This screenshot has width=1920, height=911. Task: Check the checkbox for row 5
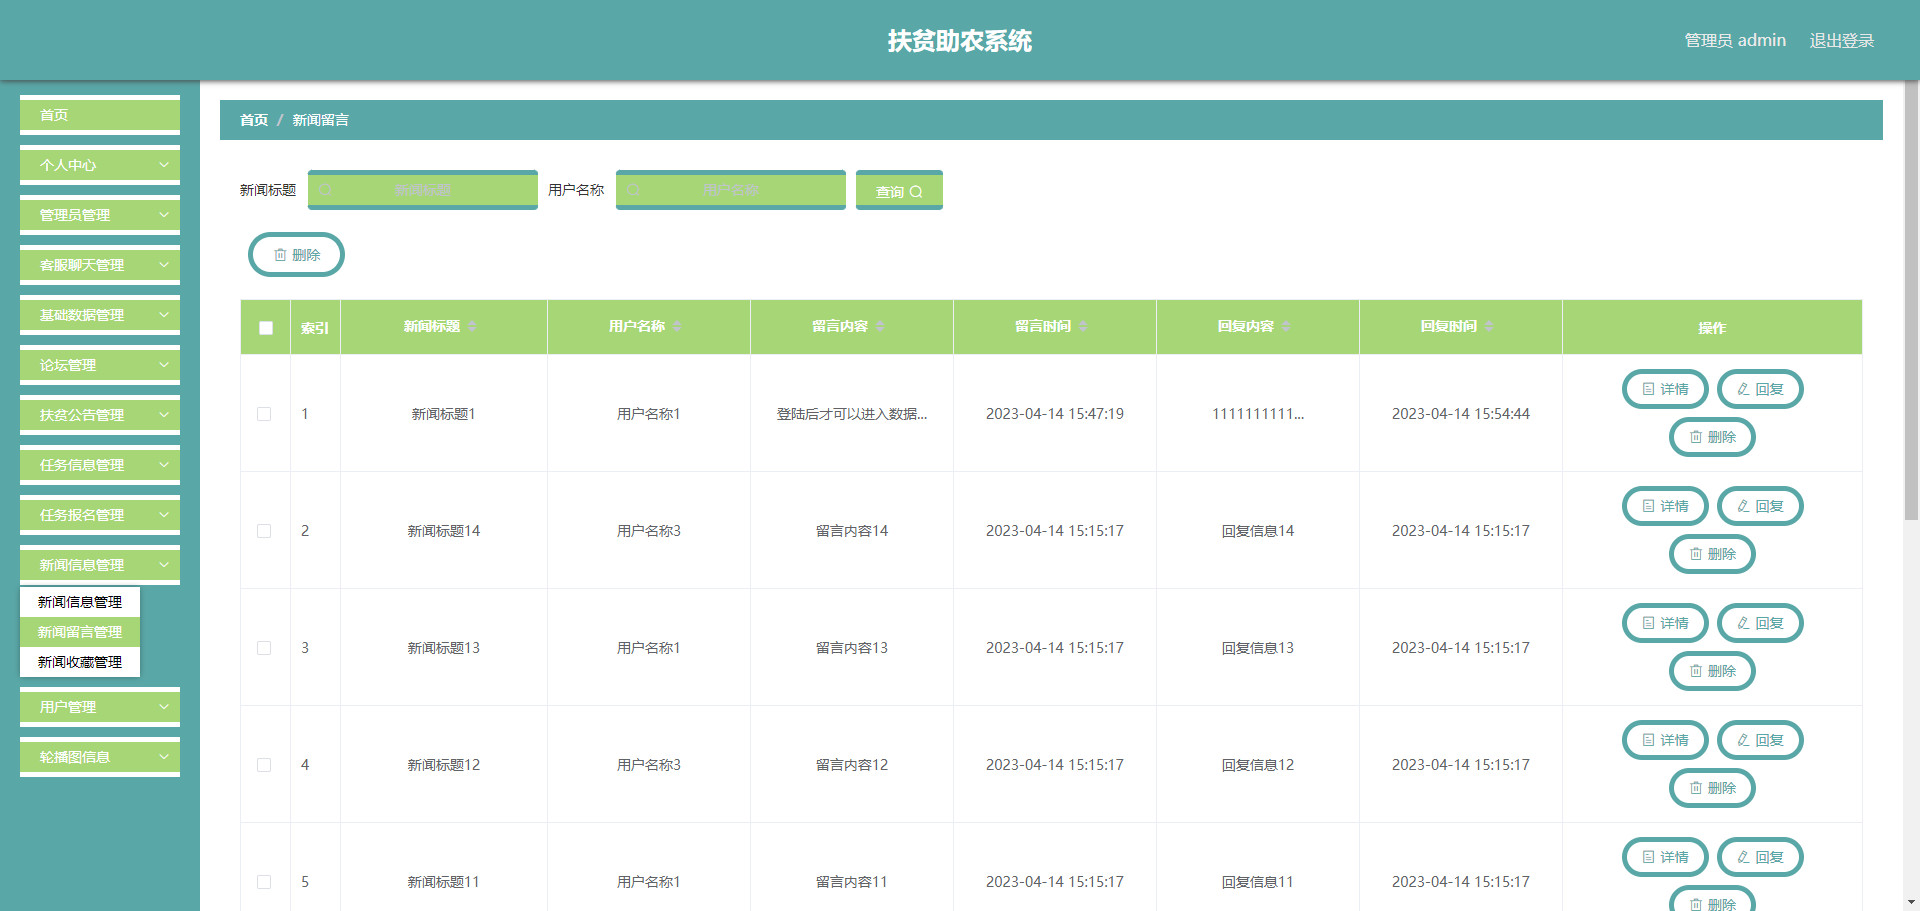tap(264, 882)
